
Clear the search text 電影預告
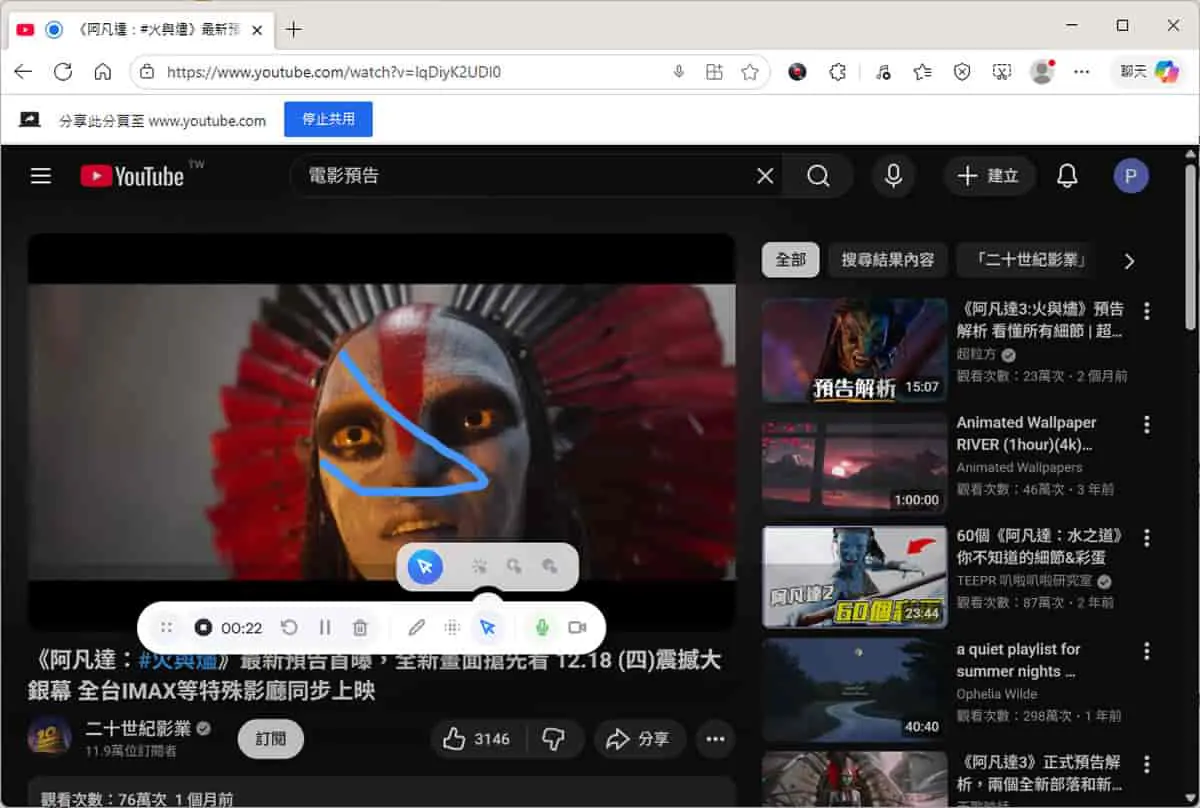(x=765, y=177)
